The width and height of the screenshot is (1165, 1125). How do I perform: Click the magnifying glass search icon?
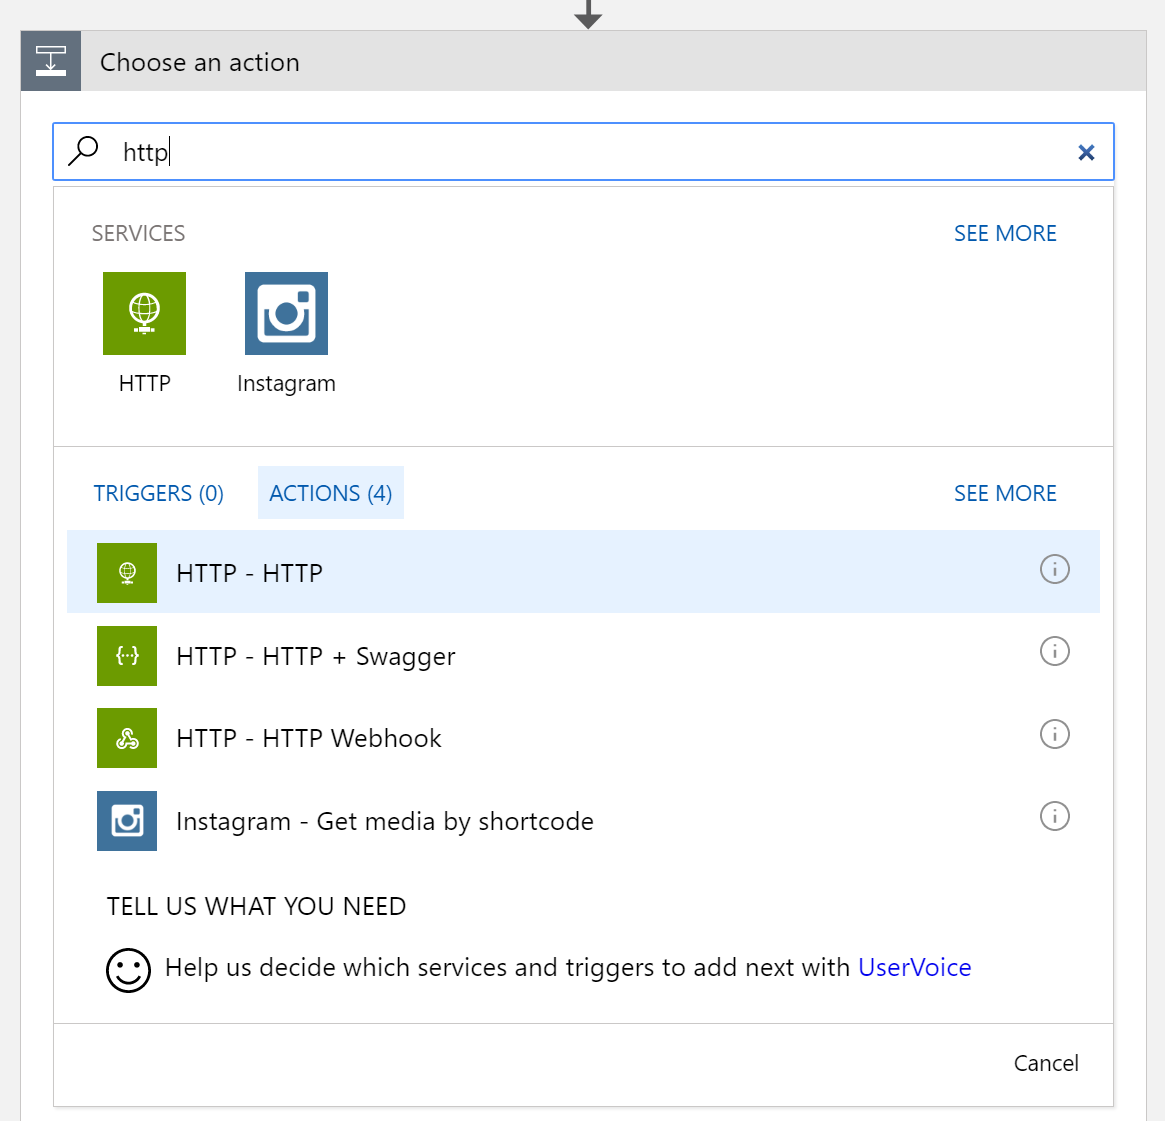(83, 151)
